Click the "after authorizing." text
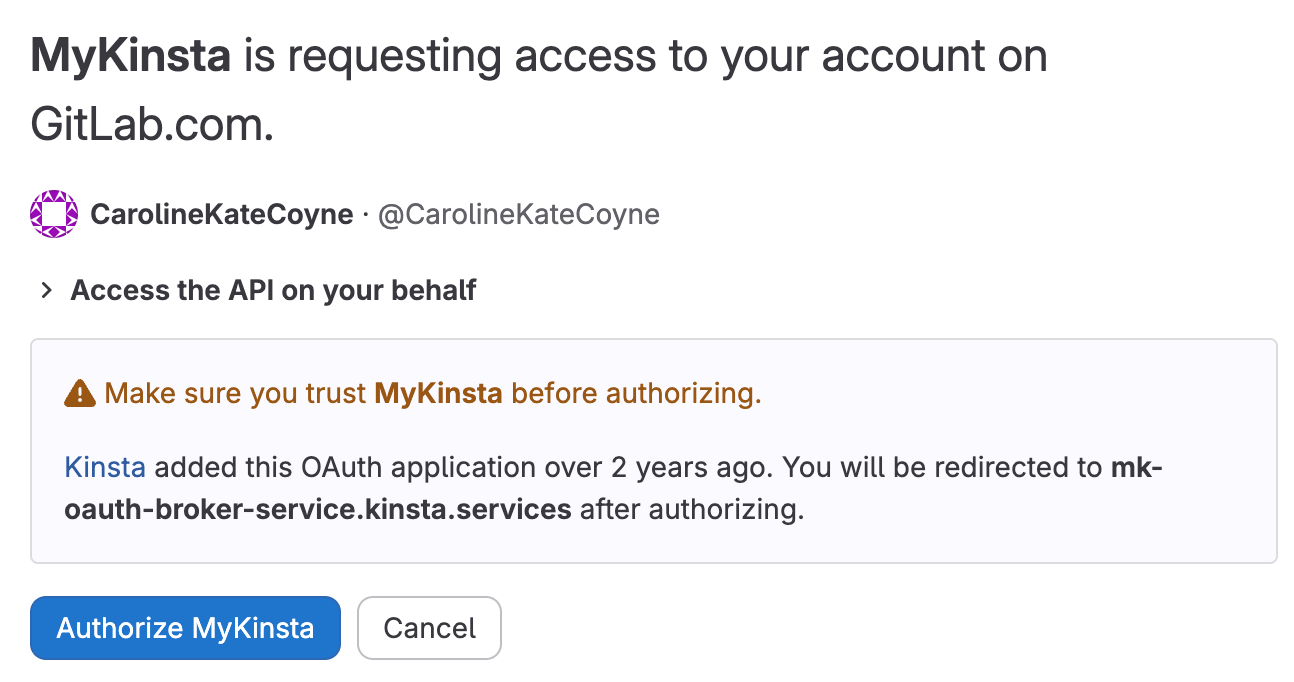The width and height of the screenshot is (1294, 682). click(692, 510)
